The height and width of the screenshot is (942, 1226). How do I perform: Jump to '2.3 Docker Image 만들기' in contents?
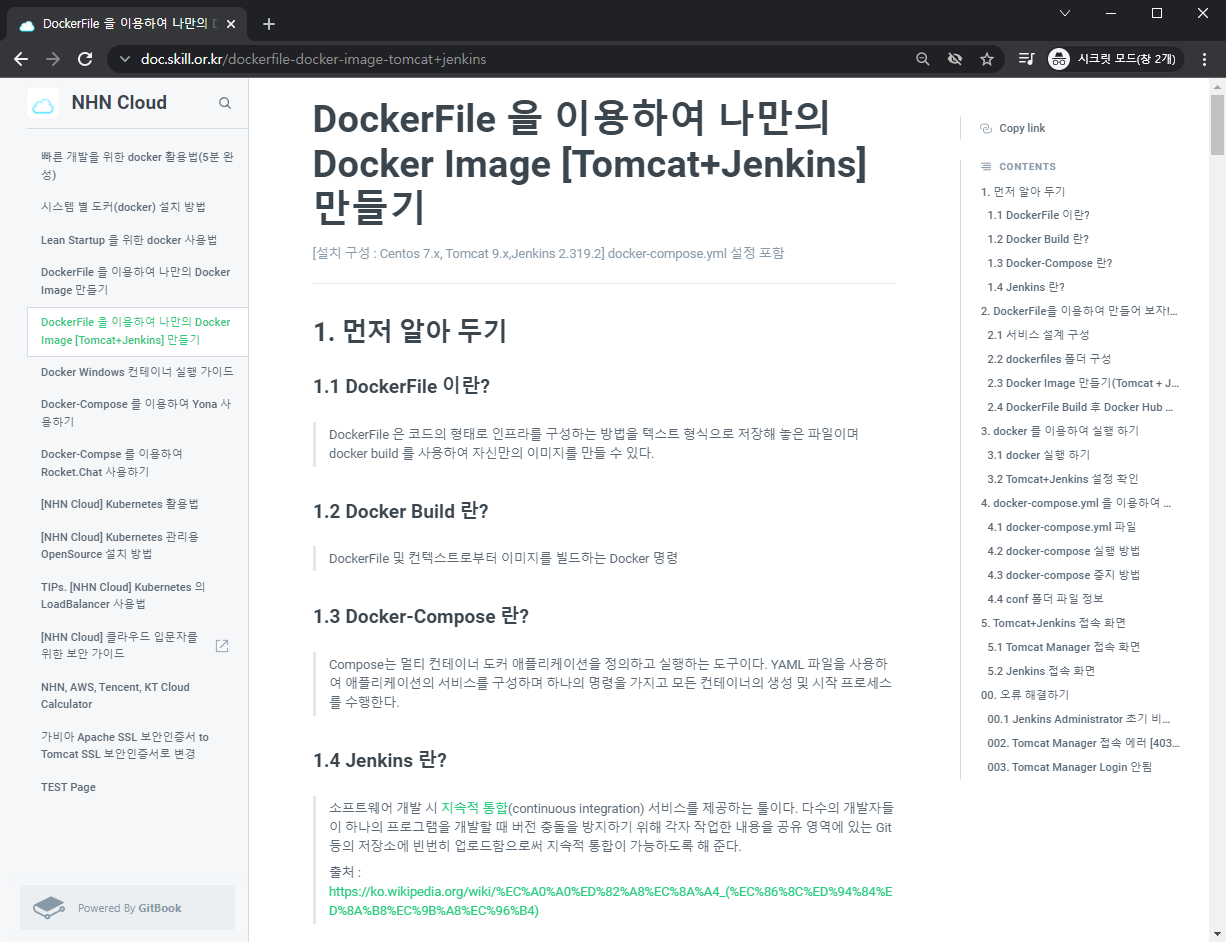pos(1083,383)
